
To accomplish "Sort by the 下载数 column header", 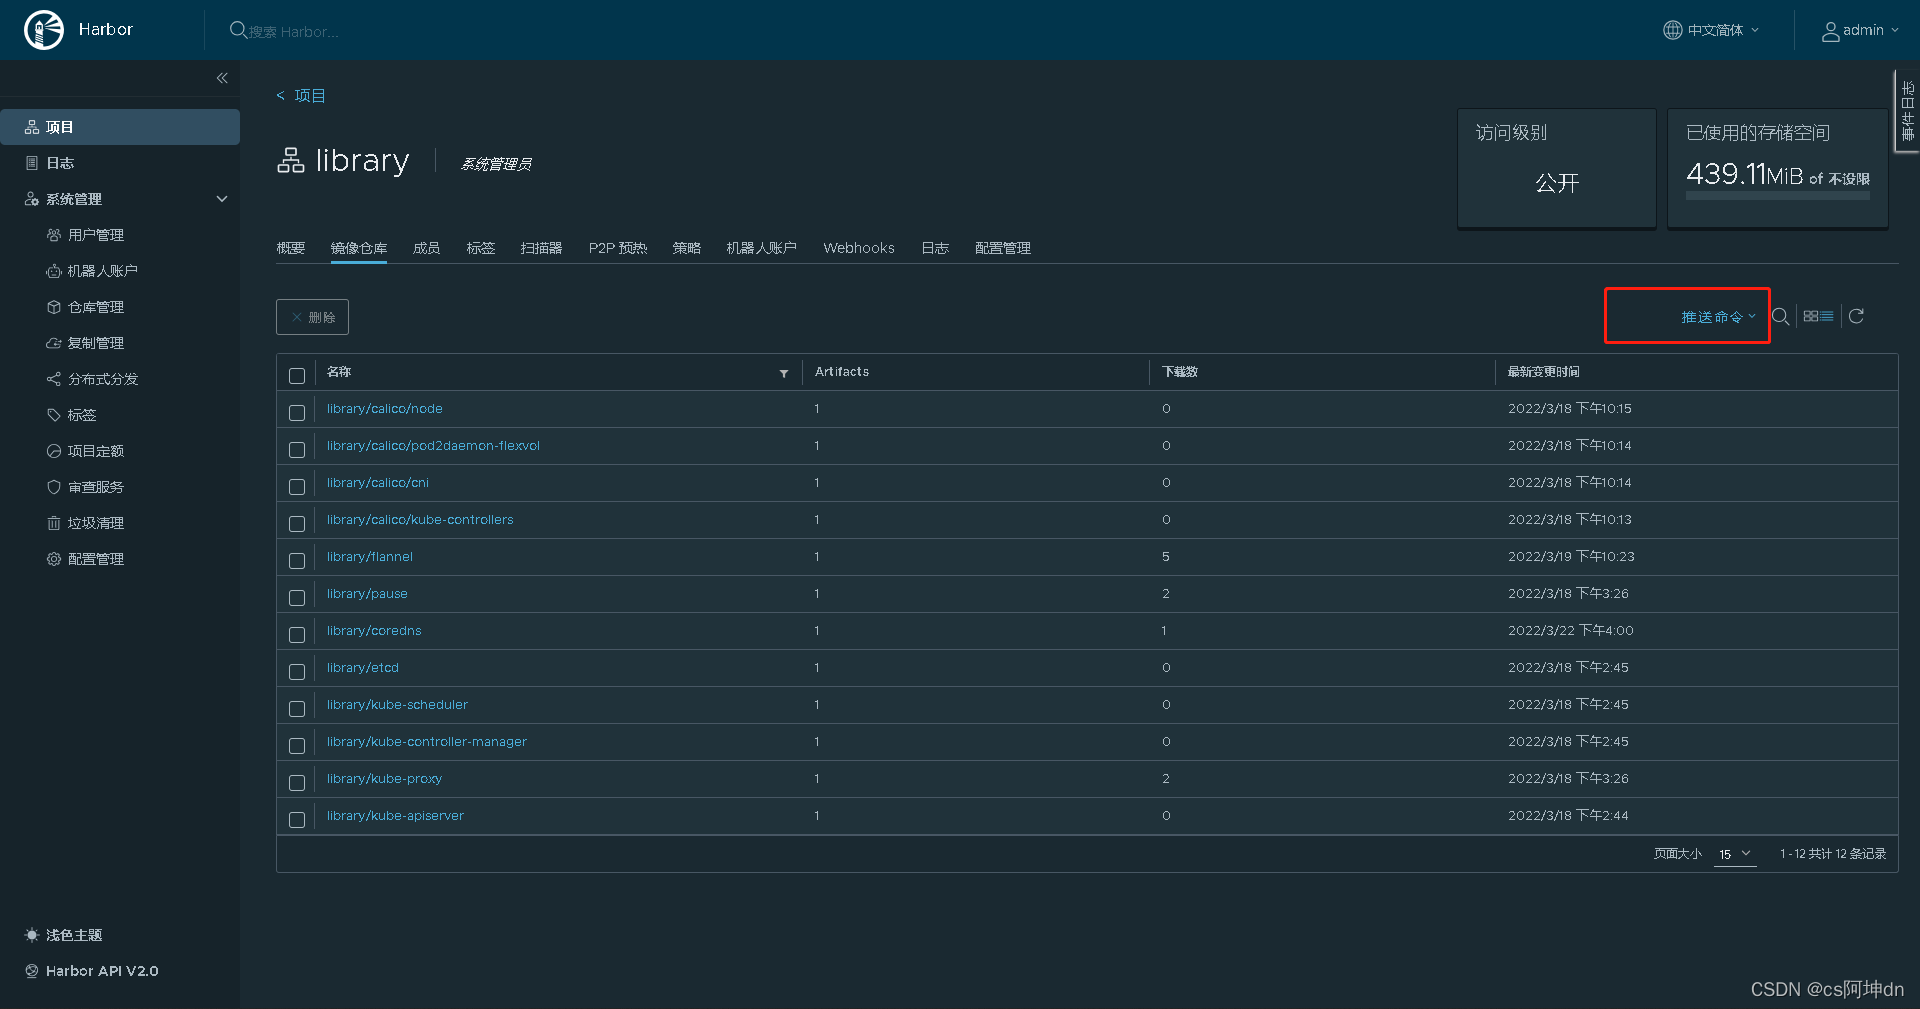I will [x=1180, y=372].
